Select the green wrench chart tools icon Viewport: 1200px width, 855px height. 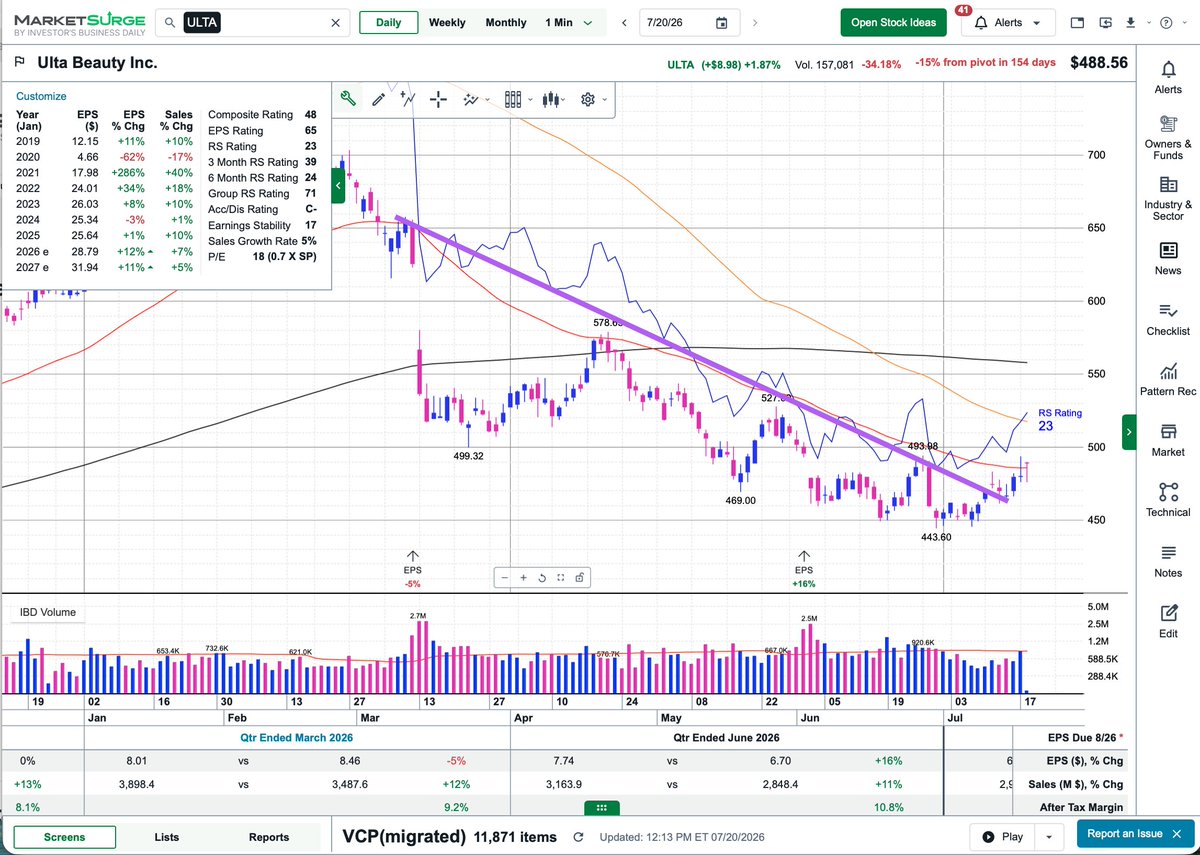[x=348, y=98]
